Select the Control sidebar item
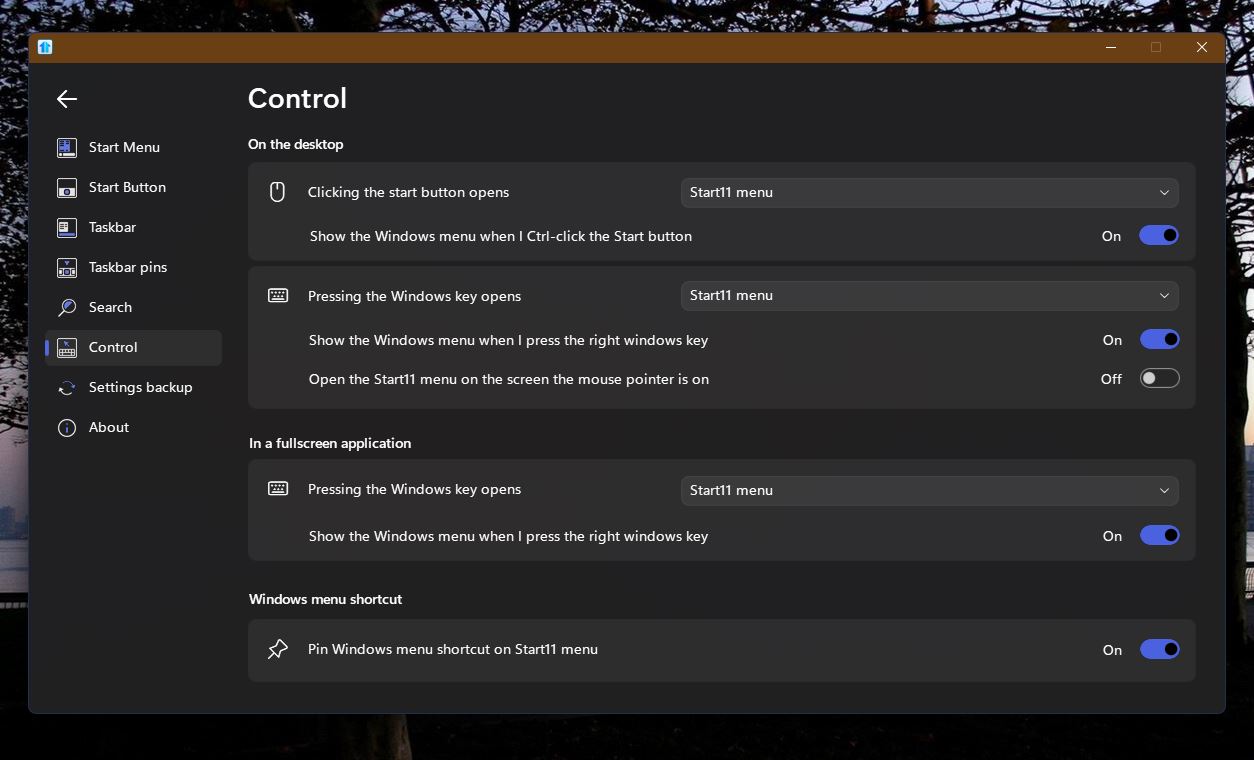 [113, 348]
